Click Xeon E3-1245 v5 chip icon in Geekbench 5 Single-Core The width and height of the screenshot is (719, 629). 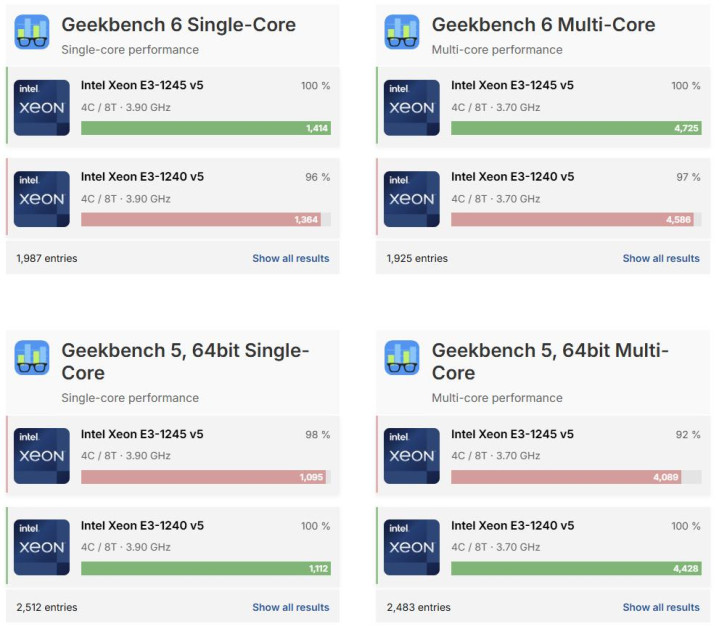(x=42, y=456)
